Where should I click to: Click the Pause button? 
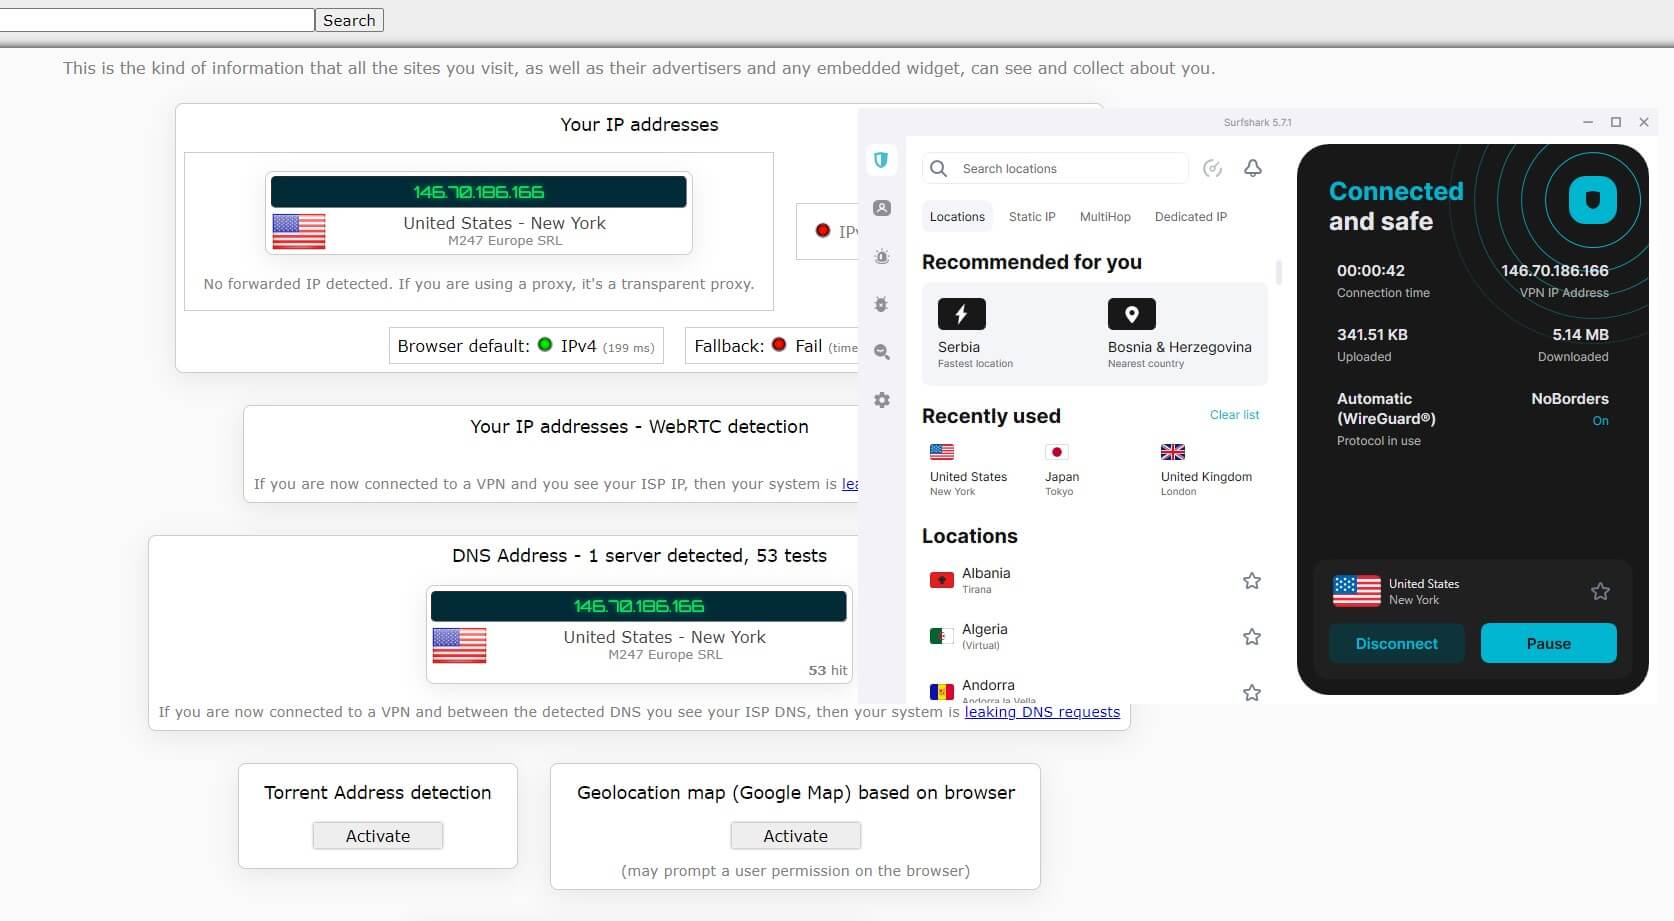click(1548, 643)
